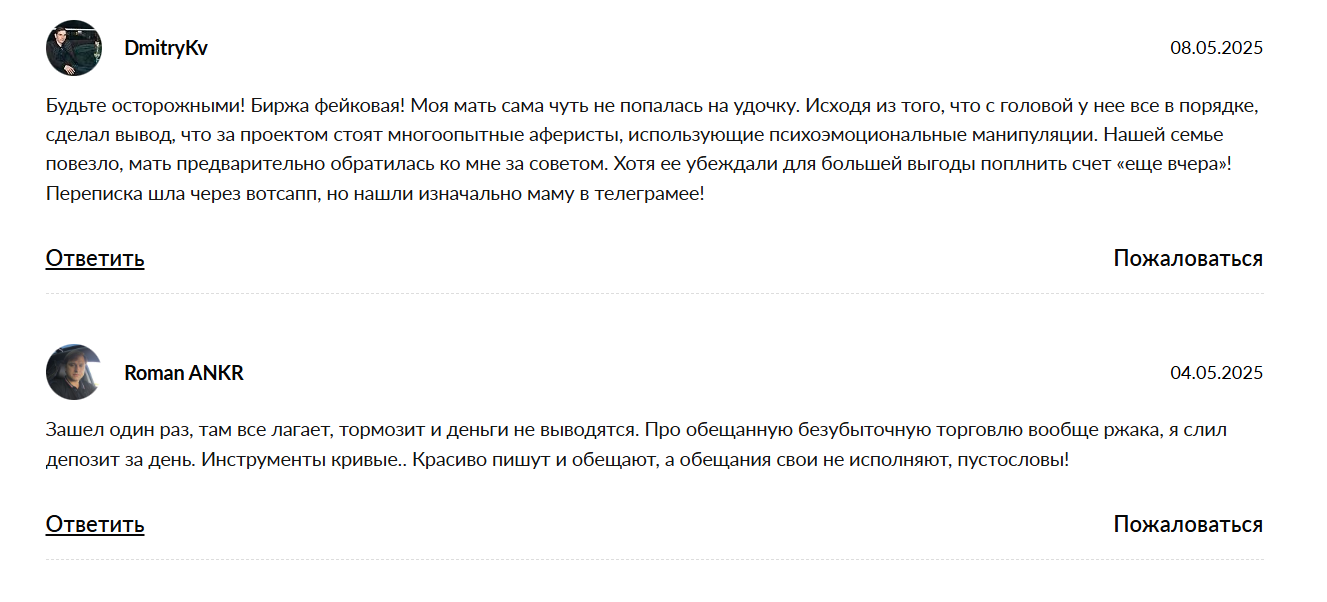The image size is (1327, 602).
Task: Report Roman ANKR's comment with Пожаловаться
Action: [x=1188, y=525]
